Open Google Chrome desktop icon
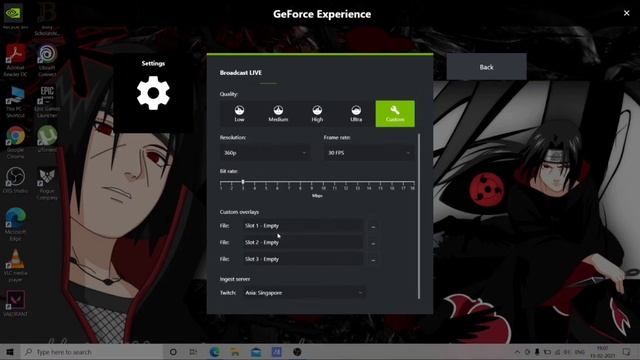The height and width of the screenshot is (360, 640). [16, 142]
